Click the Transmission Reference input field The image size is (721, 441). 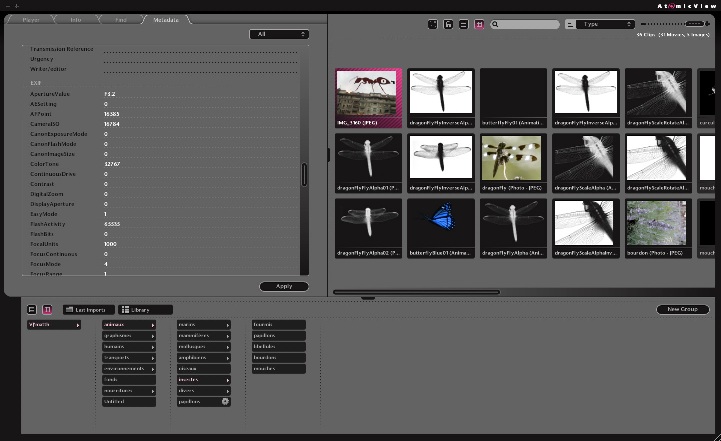[x=200, y=49]
